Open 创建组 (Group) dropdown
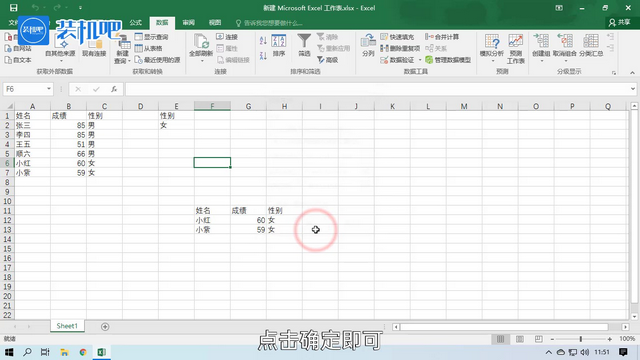The width and height of the screenshot is (640, 360). point(542,49)
